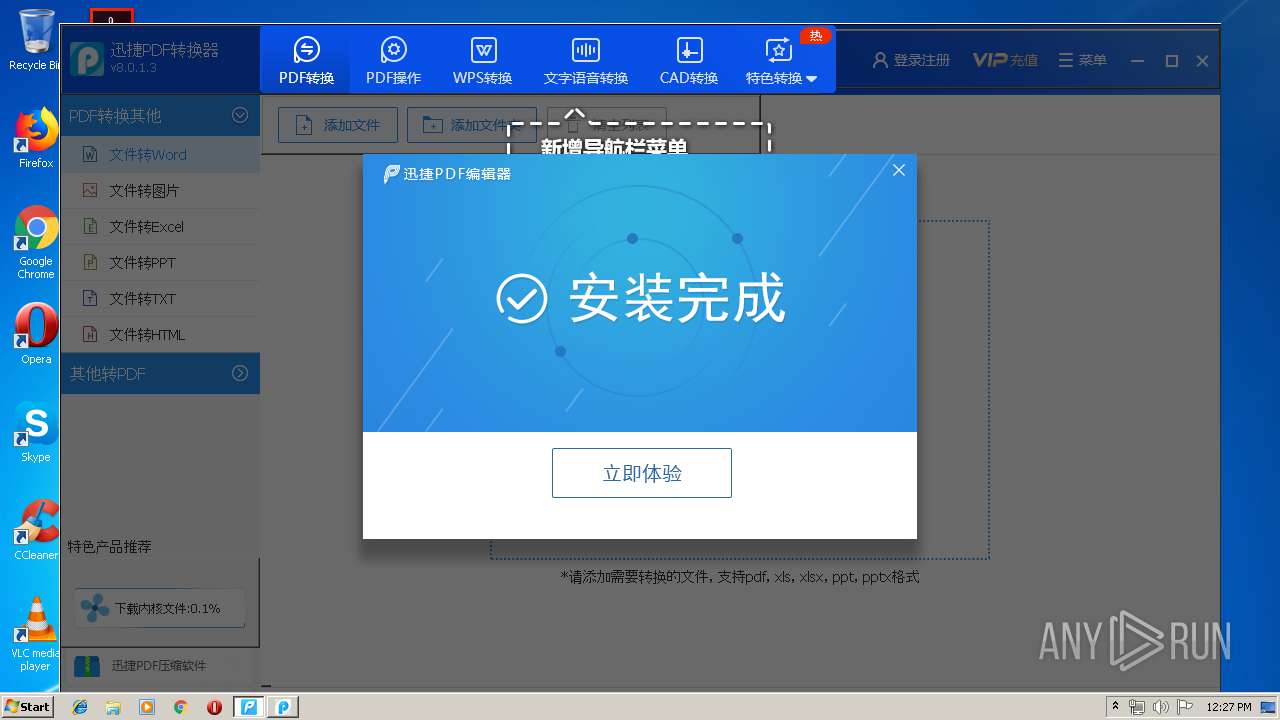Open the VLC media player shortcut

click(36, 634)
